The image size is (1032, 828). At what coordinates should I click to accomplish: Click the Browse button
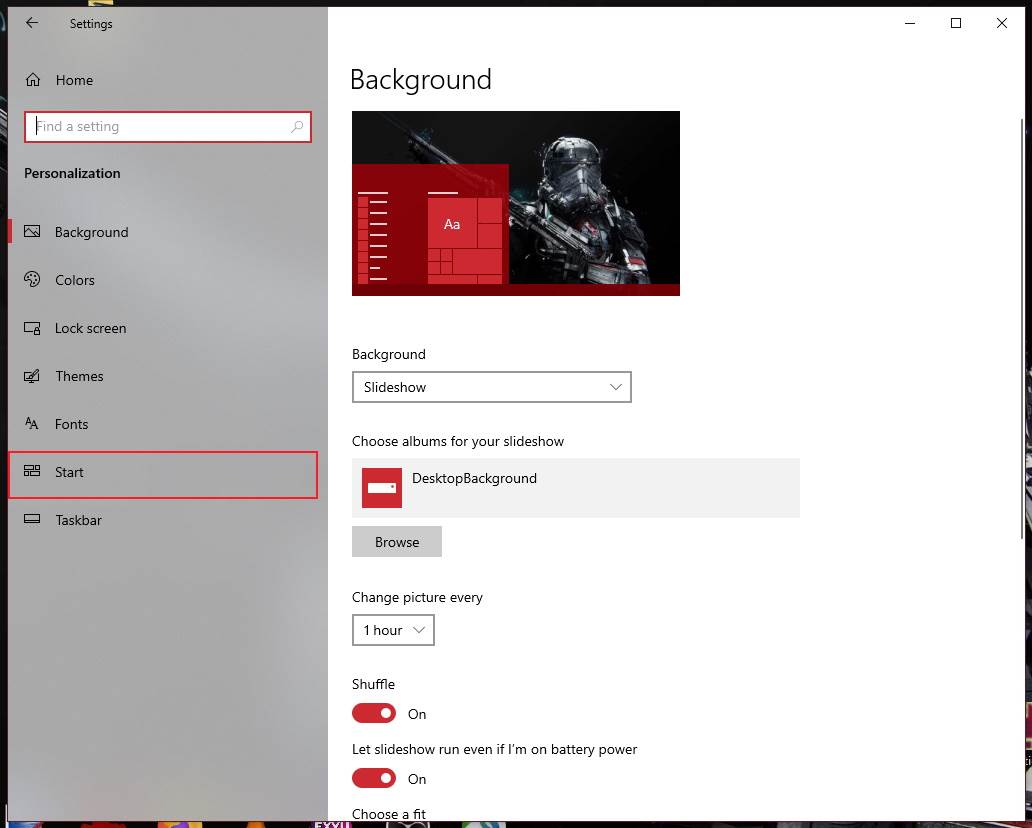pos(396,541)
